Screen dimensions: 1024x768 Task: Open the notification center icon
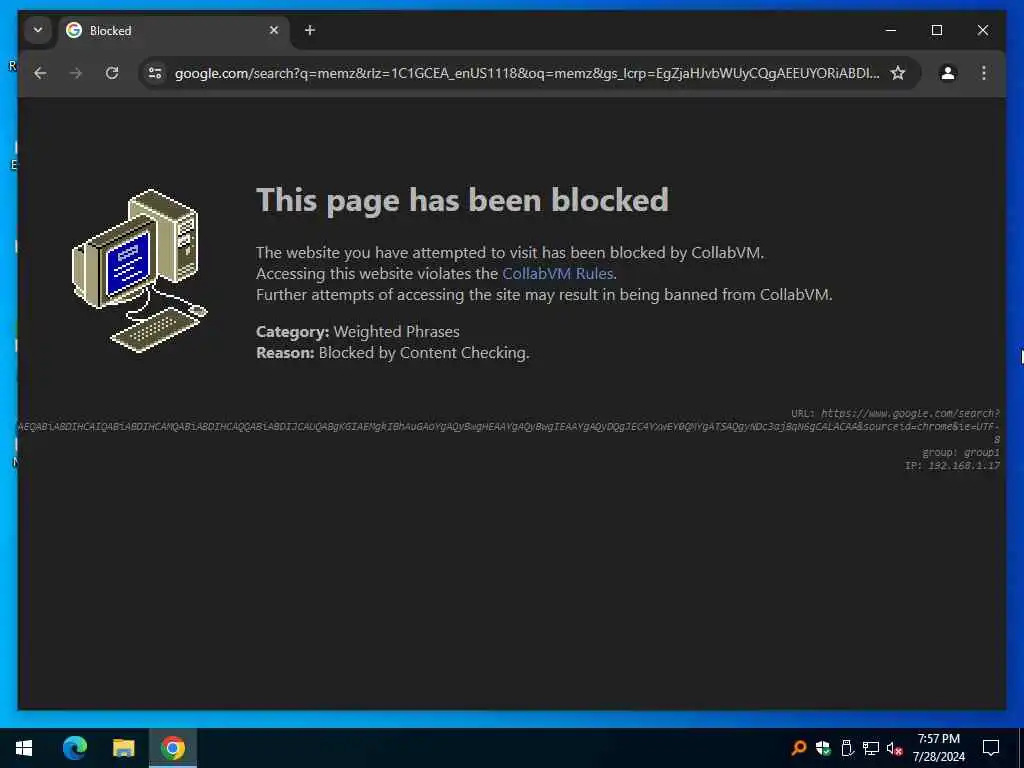(x=991, y=748)
